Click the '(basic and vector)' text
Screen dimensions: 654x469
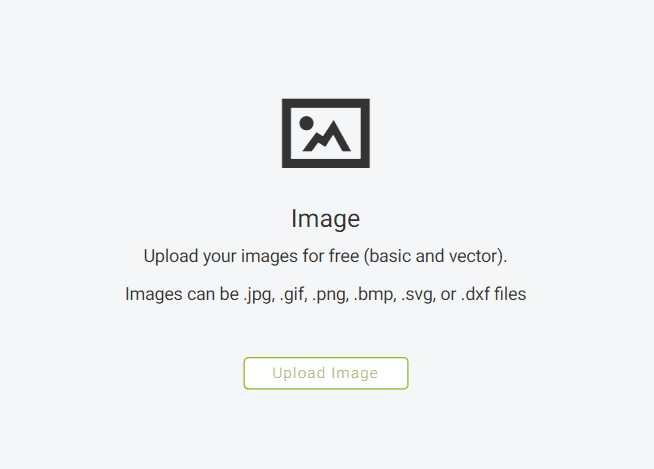pos(435,256)
